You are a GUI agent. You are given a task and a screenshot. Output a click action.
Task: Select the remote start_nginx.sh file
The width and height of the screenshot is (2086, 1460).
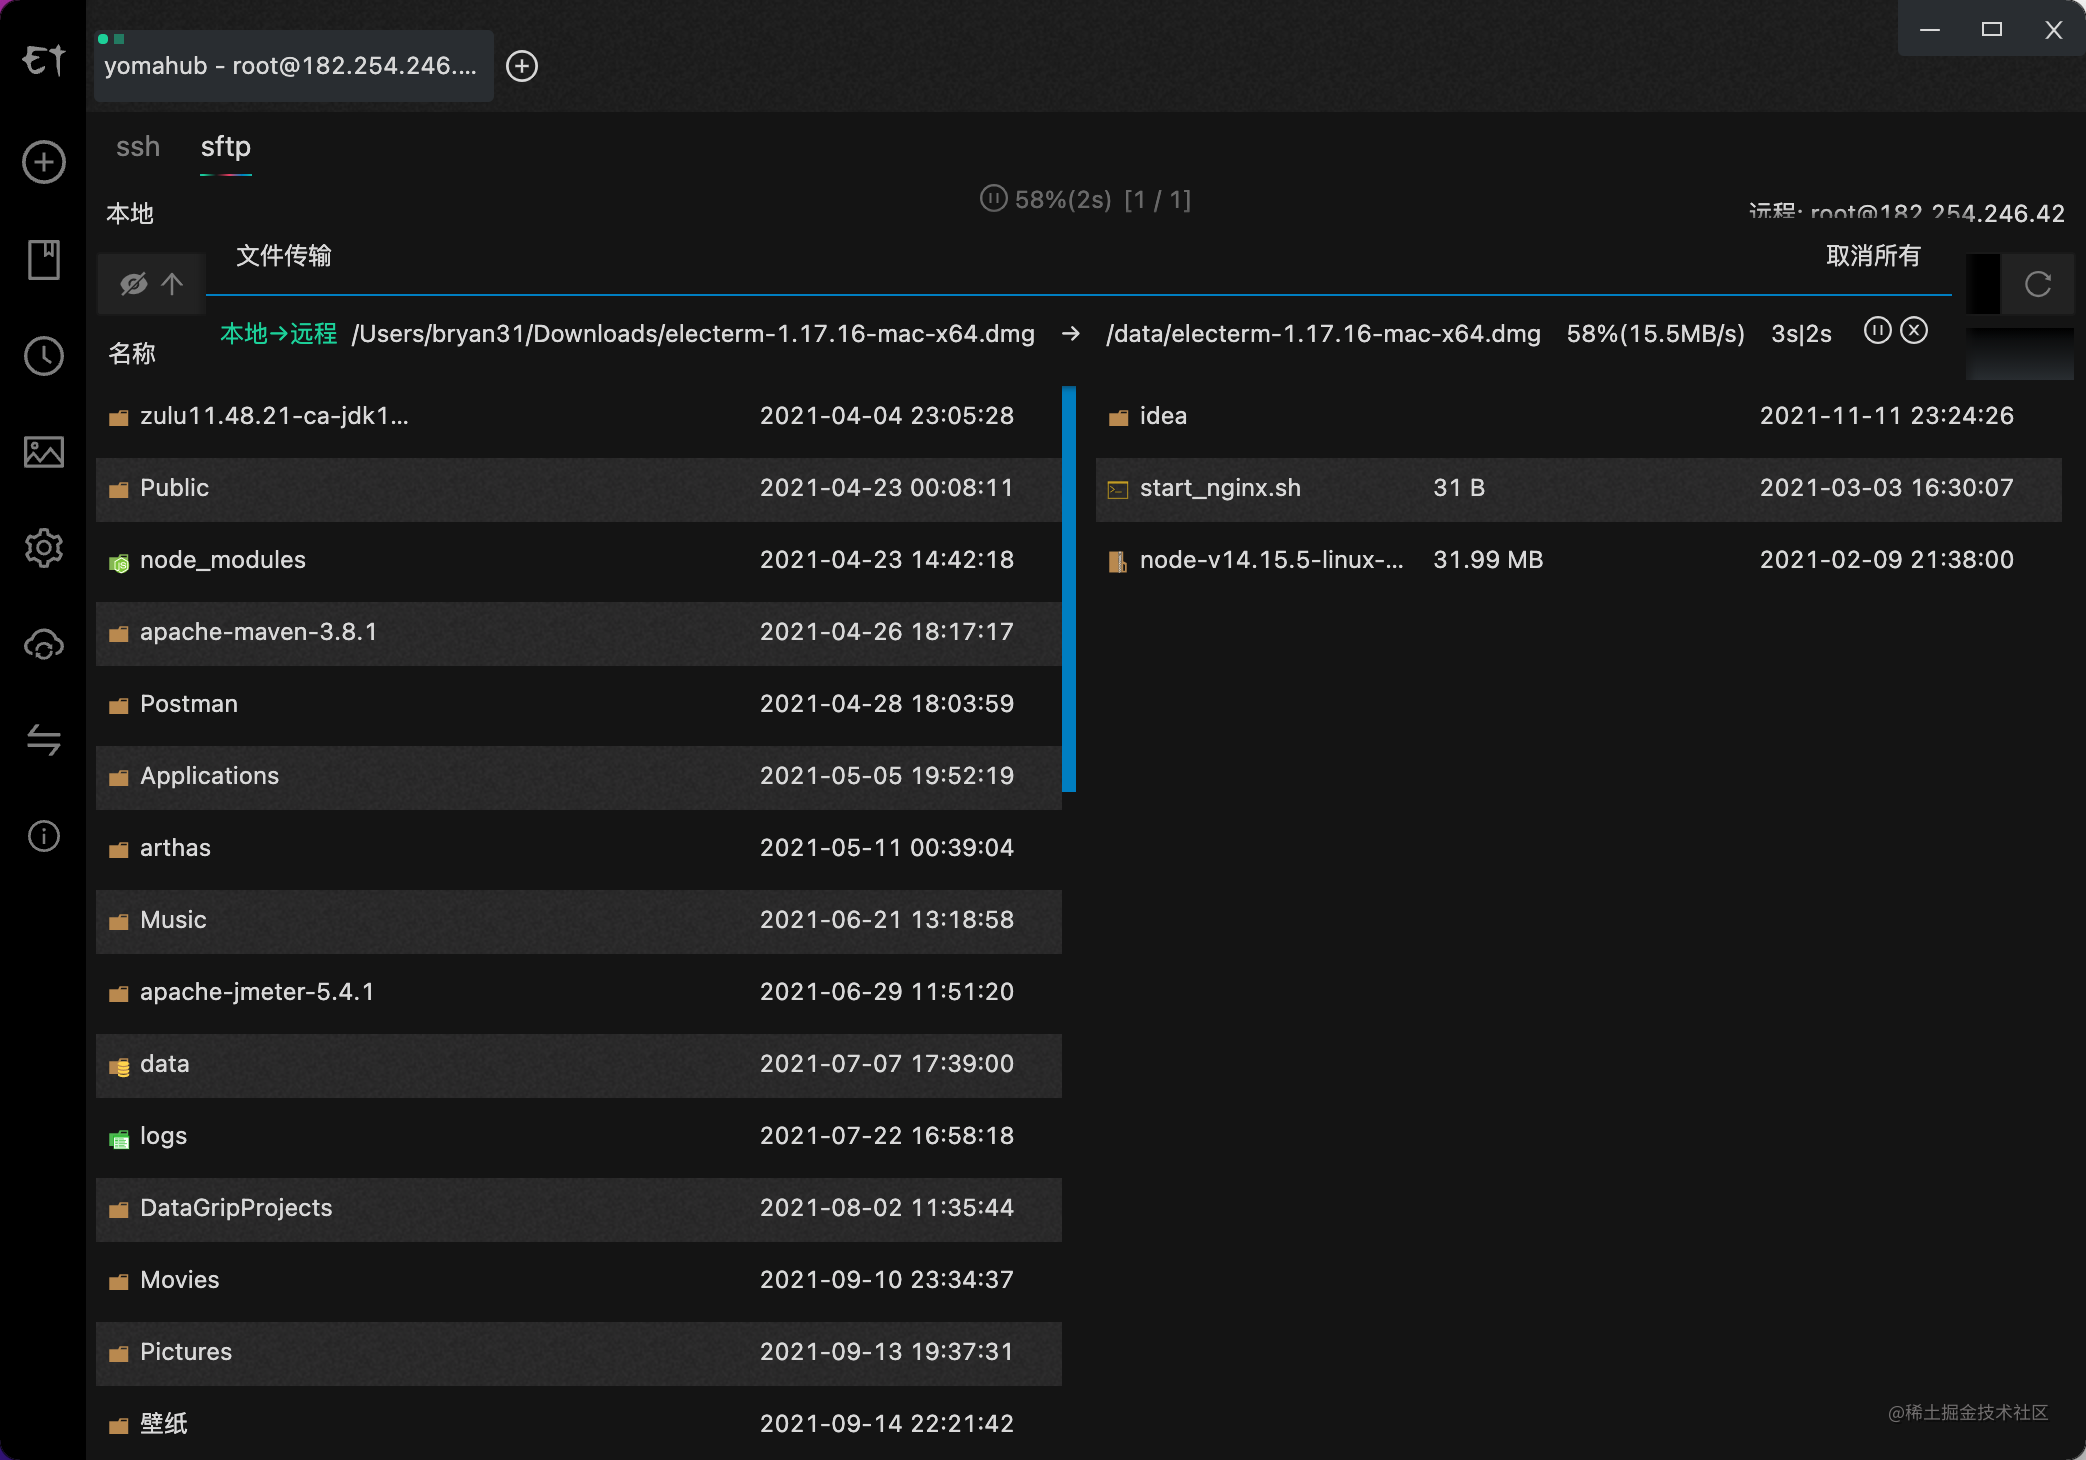coord(1579,488)
